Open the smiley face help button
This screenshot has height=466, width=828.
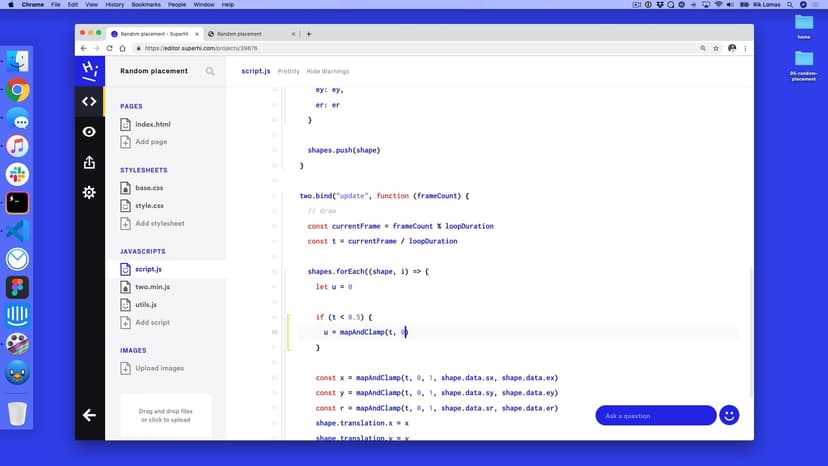pos(729,415)
